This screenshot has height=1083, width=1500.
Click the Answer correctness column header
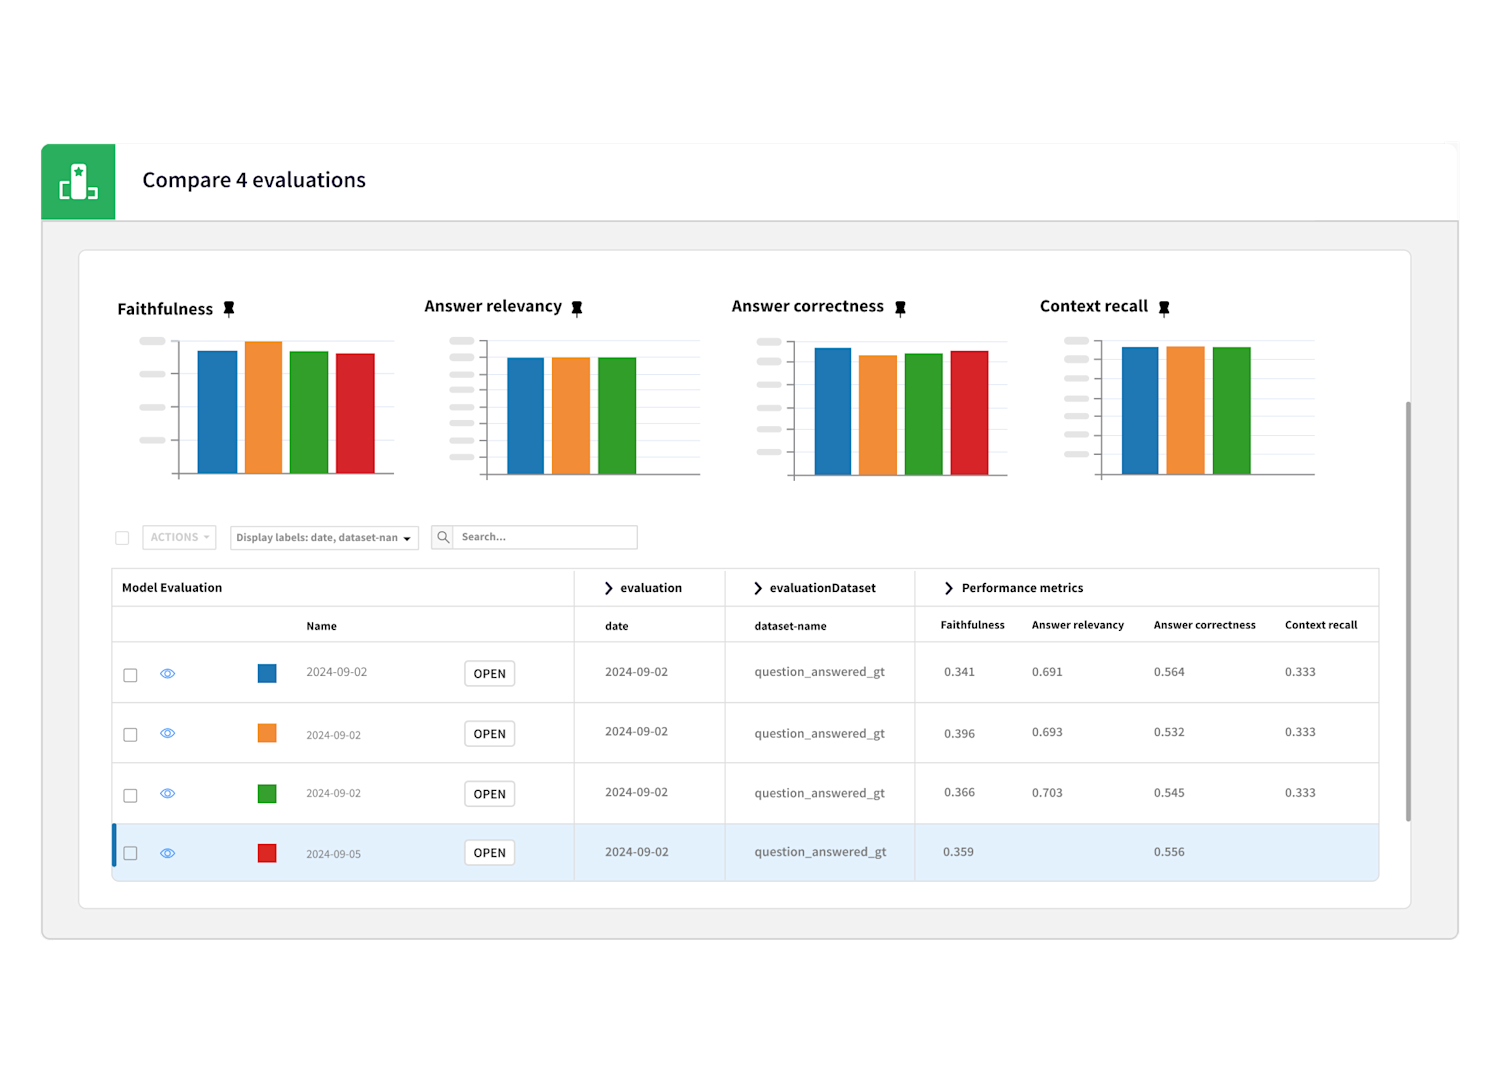[1205, 625]
